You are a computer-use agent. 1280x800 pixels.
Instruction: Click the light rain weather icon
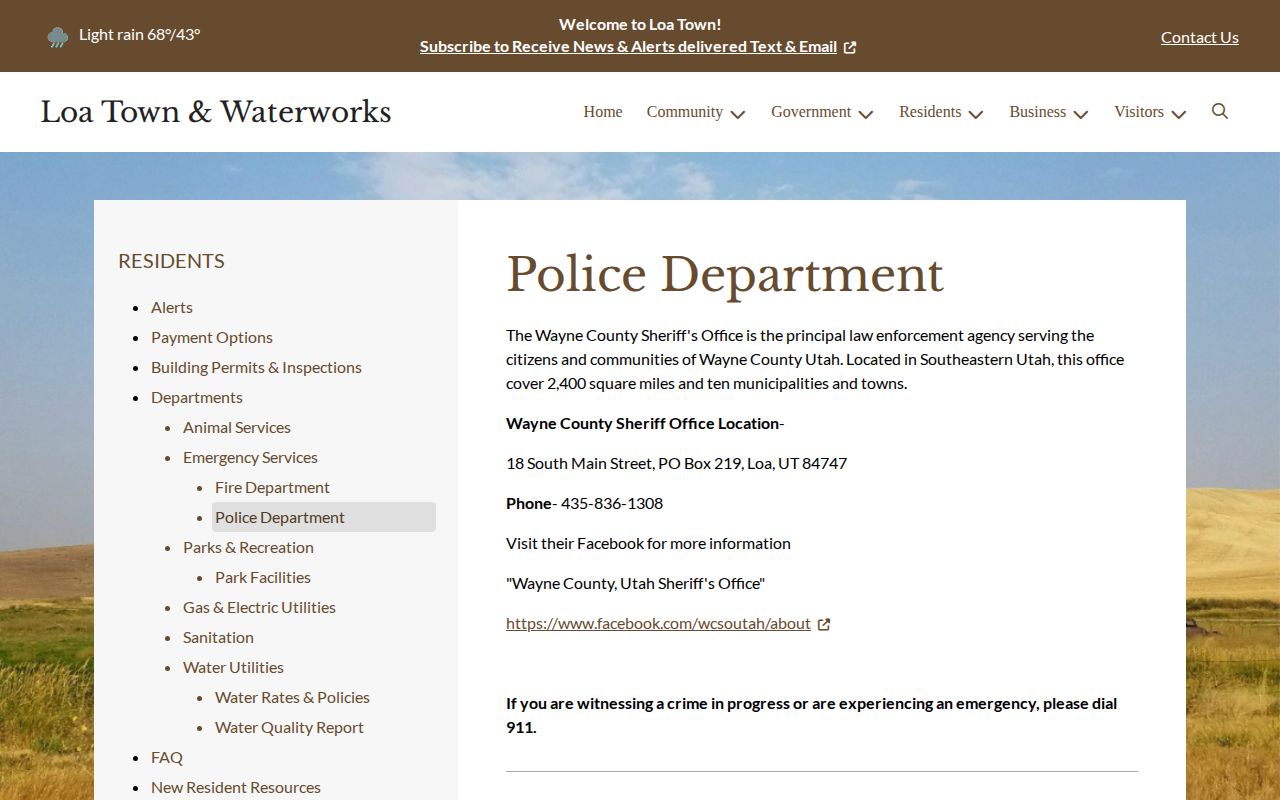pyautogui.click(x=58, y=37)
